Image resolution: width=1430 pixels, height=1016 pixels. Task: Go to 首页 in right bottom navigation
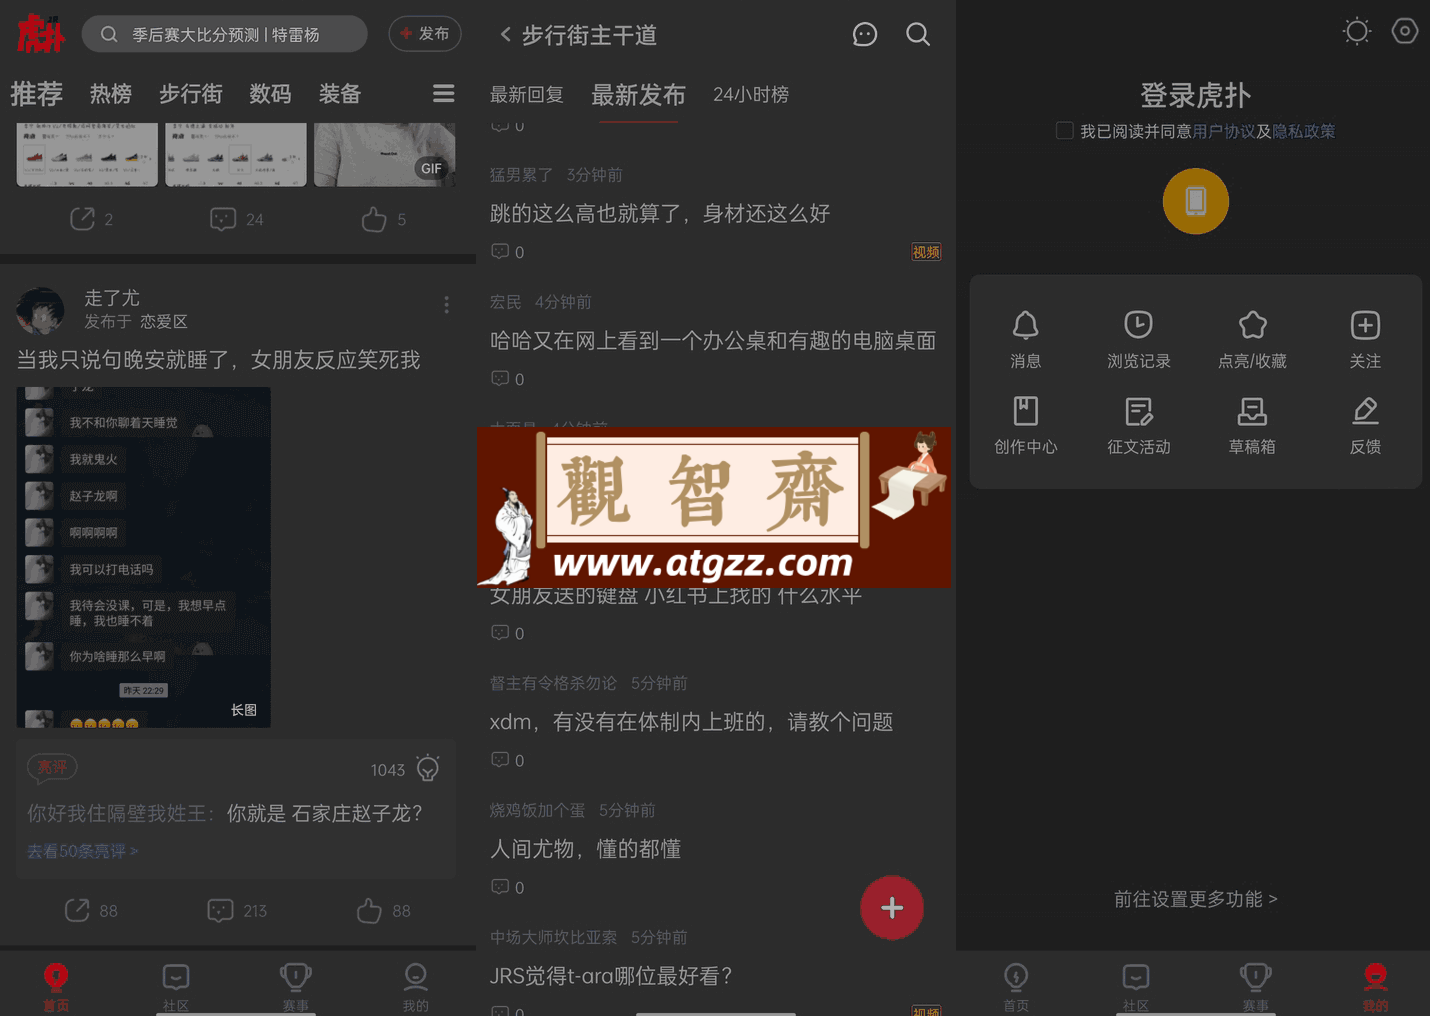click(1016, 986)
